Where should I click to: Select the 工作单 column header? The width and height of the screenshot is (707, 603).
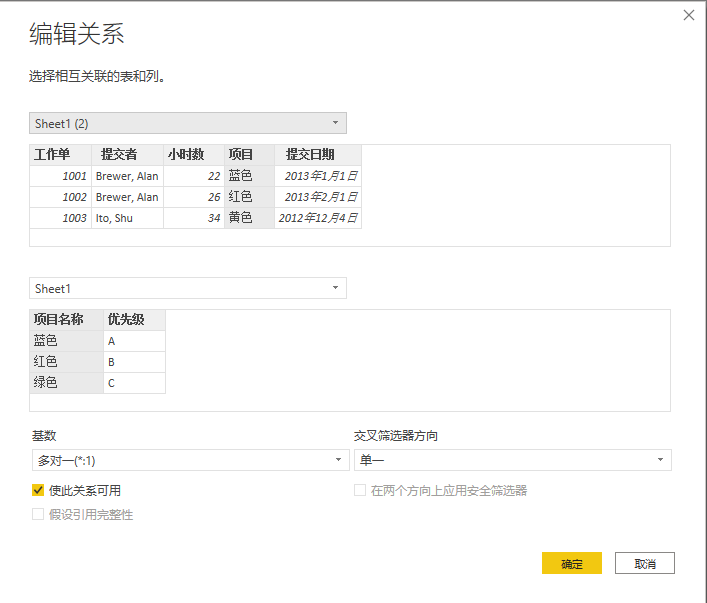52,155
